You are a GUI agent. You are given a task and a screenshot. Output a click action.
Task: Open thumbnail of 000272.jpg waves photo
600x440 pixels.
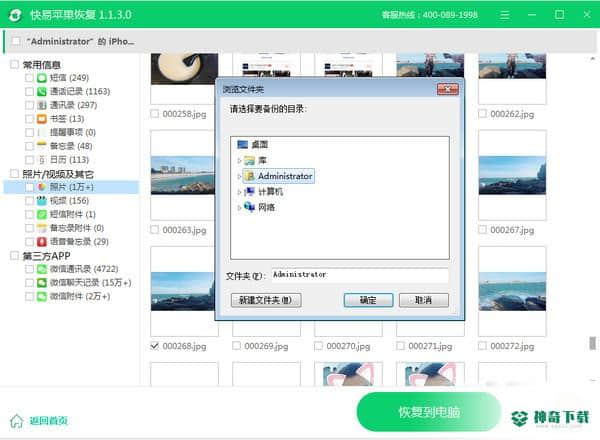512,291
